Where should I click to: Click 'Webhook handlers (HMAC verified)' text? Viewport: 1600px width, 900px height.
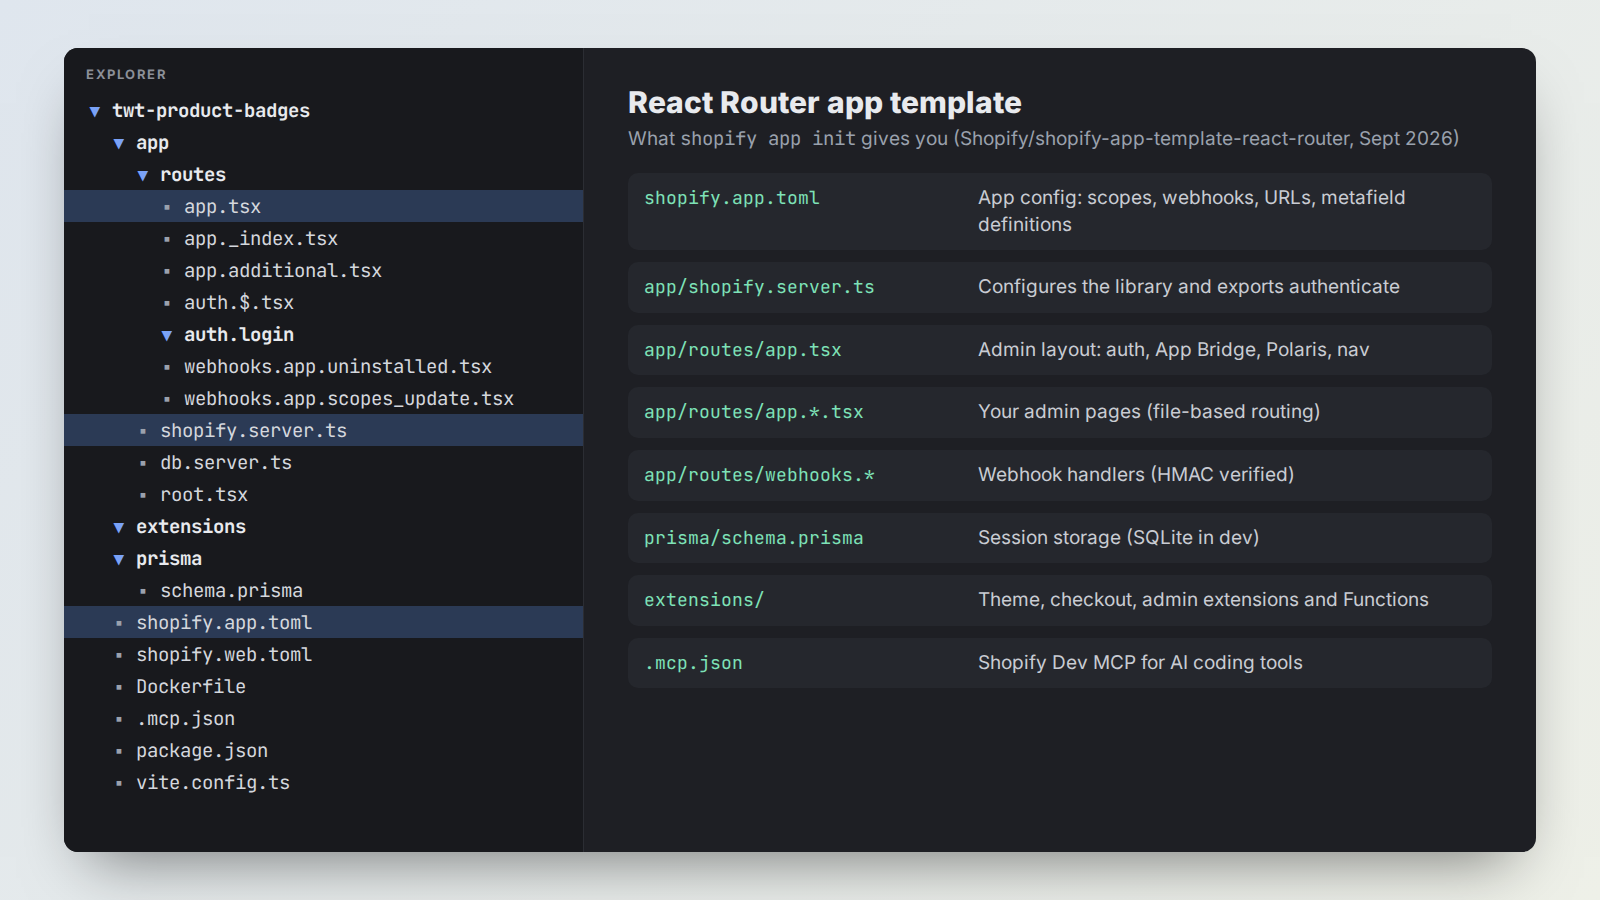tap(1136, 475)
